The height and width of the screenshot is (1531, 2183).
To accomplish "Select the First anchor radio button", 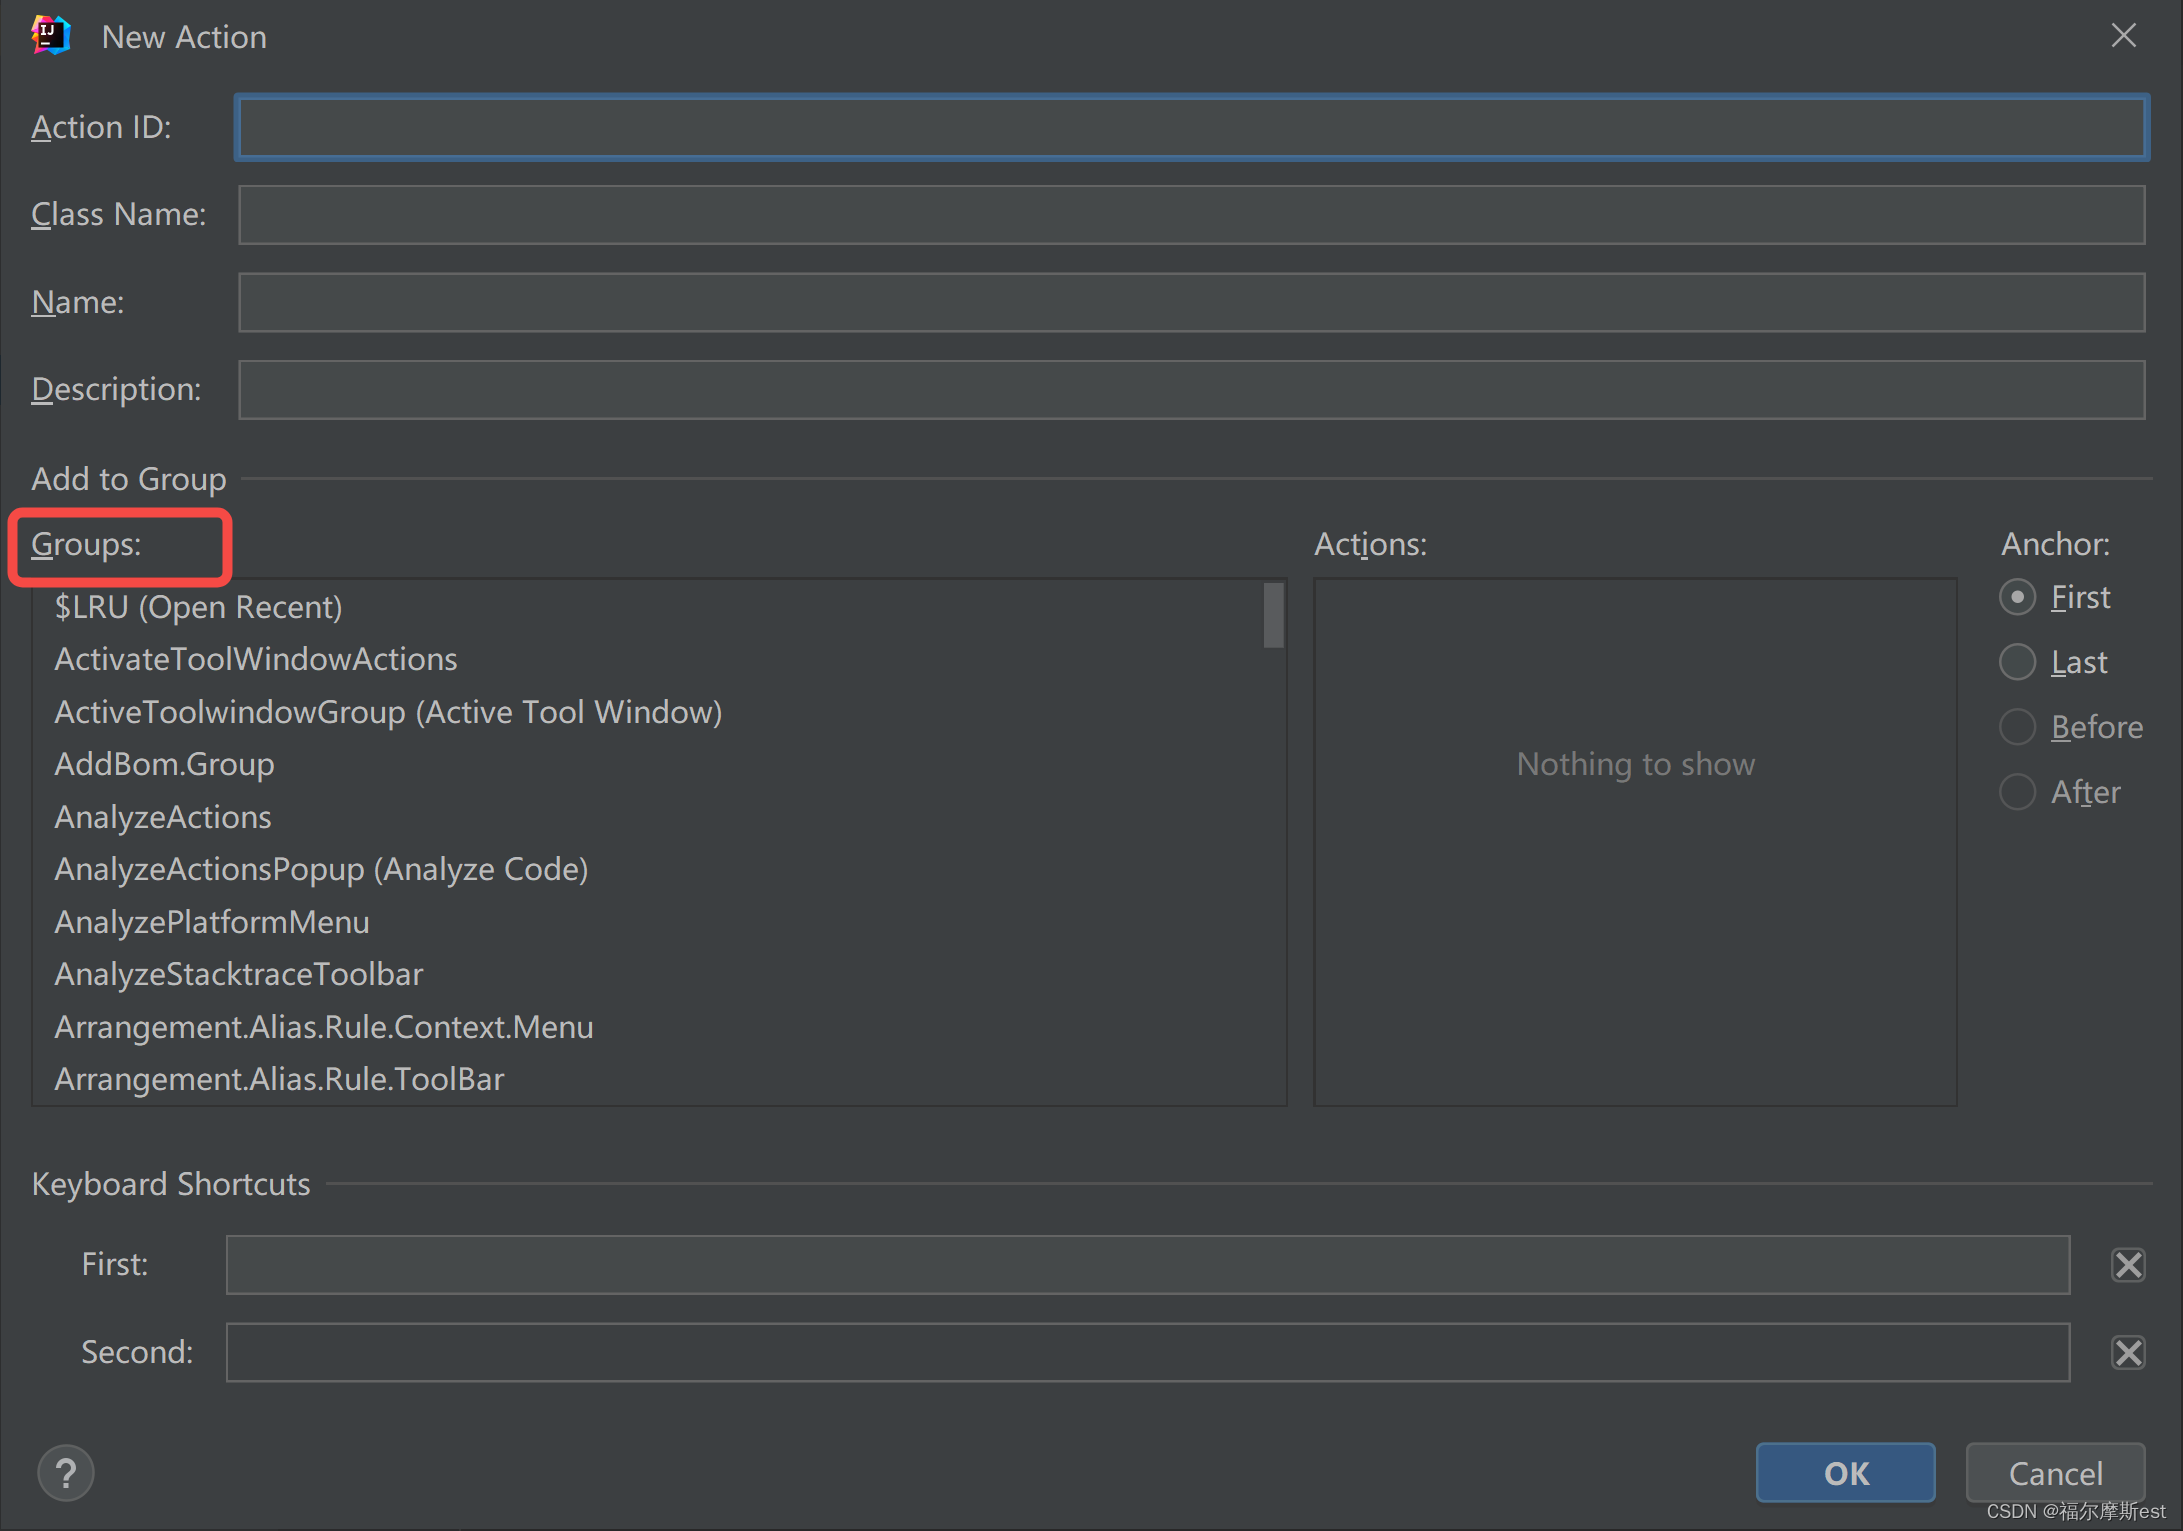I will tap(2017, 597).
